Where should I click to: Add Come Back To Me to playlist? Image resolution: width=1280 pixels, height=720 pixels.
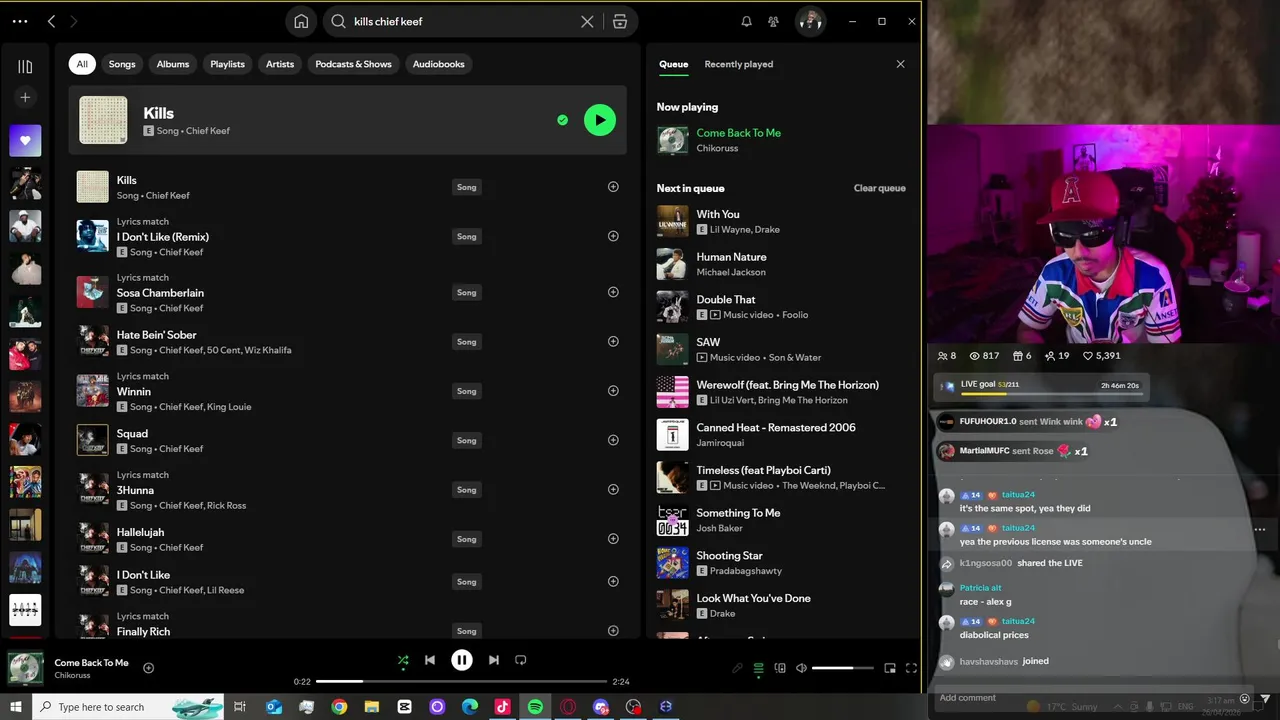(149, 668)
